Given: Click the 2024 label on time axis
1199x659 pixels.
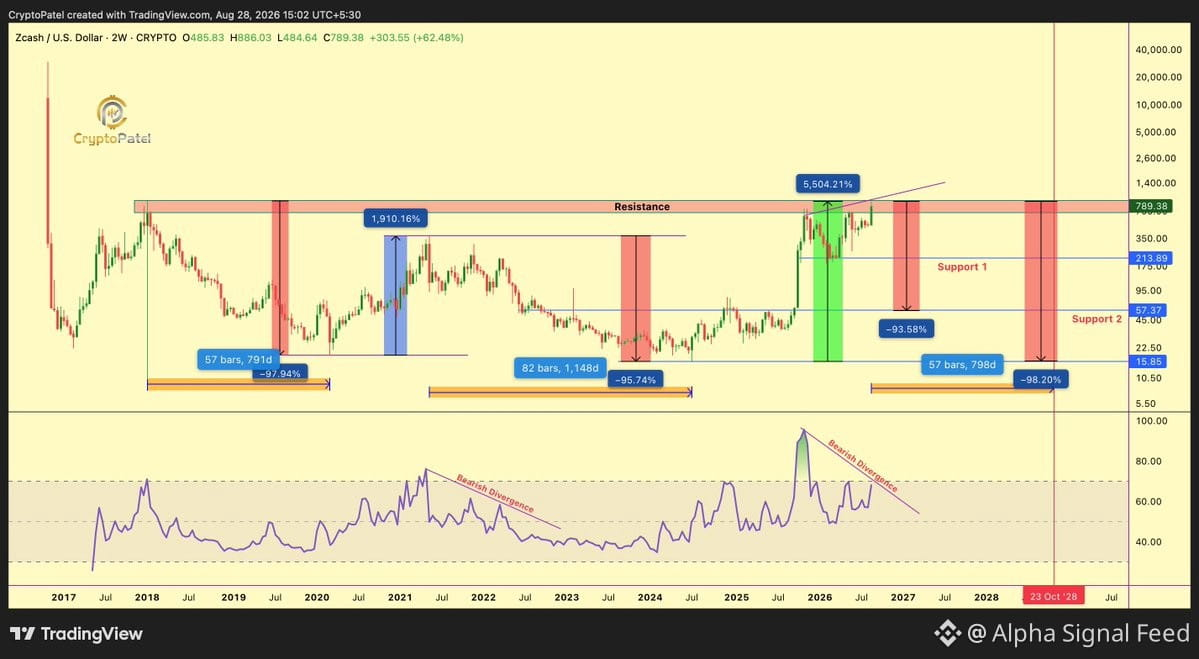Looking at the screenshot, I should [650, 597].
